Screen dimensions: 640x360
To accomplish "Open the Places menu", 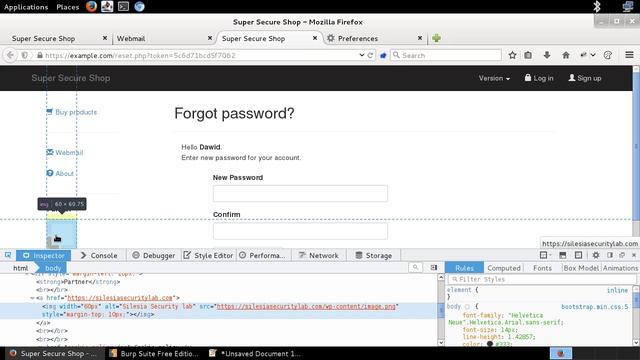I will [x=68, y=7].
